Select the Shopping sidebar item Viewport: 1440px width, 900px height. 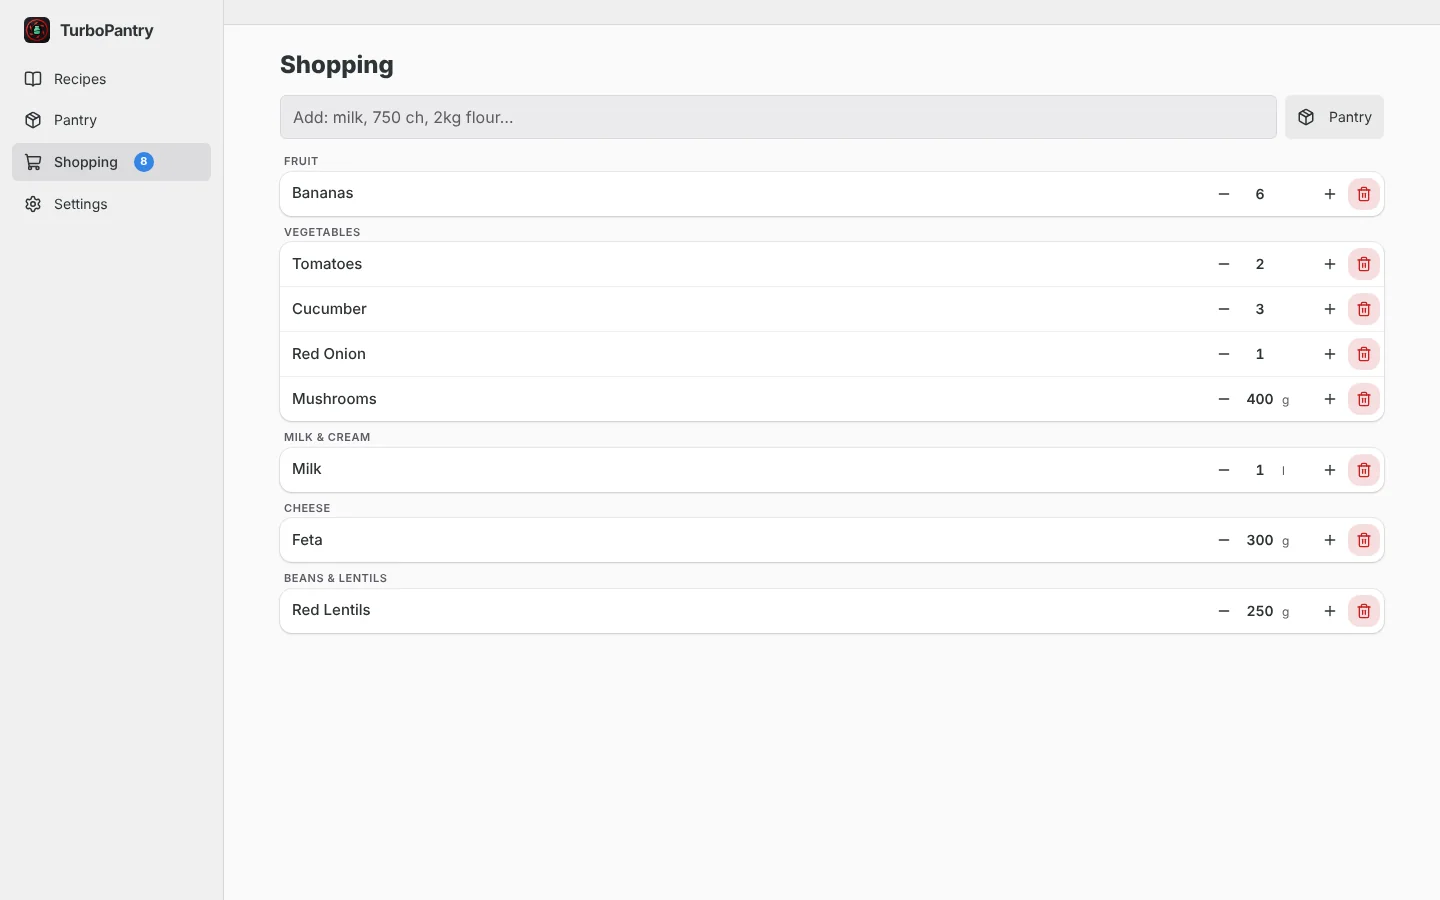click(x=111, y=162)
